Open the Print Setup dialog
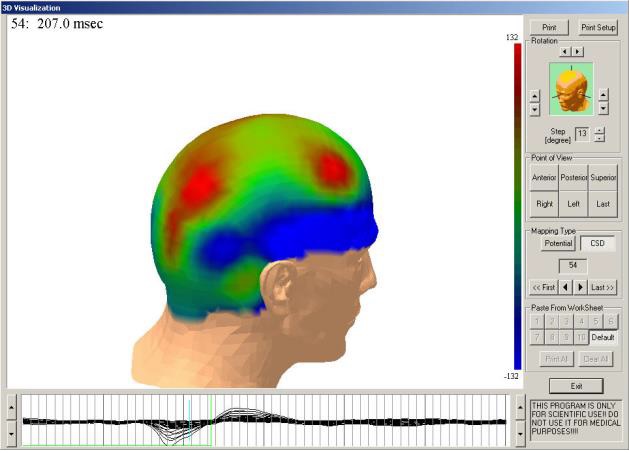Screen dimensions: 629x453 pos(599,27)
